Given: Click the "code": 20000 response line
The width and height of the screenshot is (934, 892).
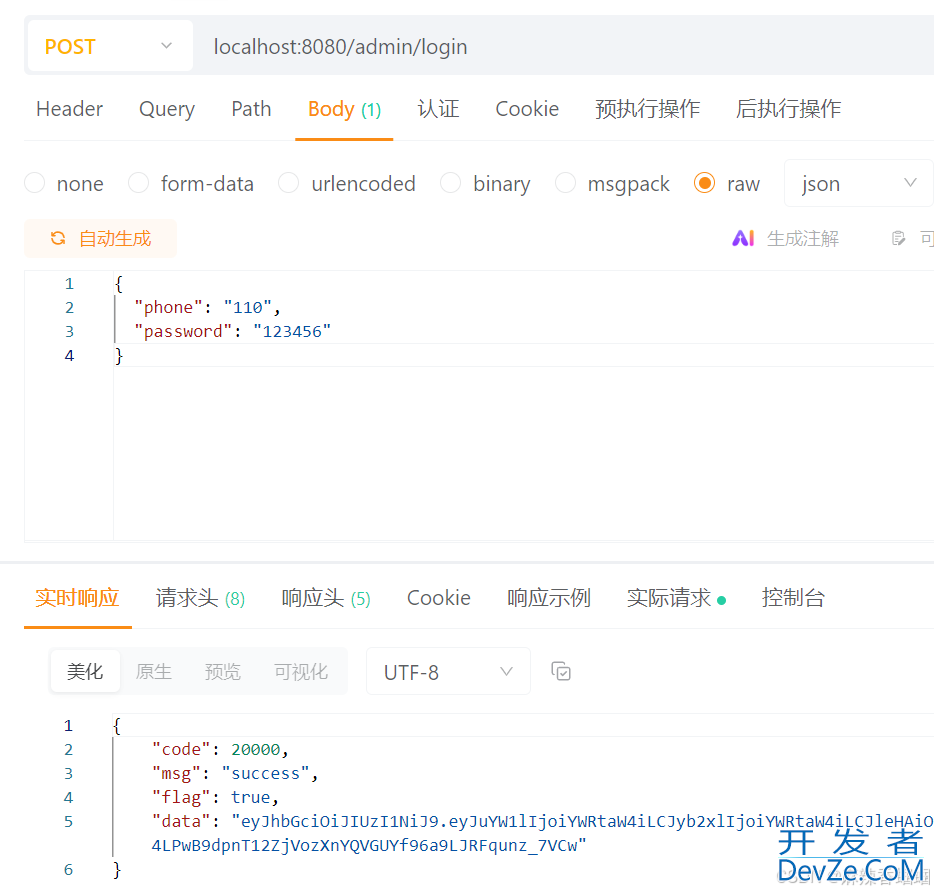Looking at the screenshot, I should tap(220, 750).
